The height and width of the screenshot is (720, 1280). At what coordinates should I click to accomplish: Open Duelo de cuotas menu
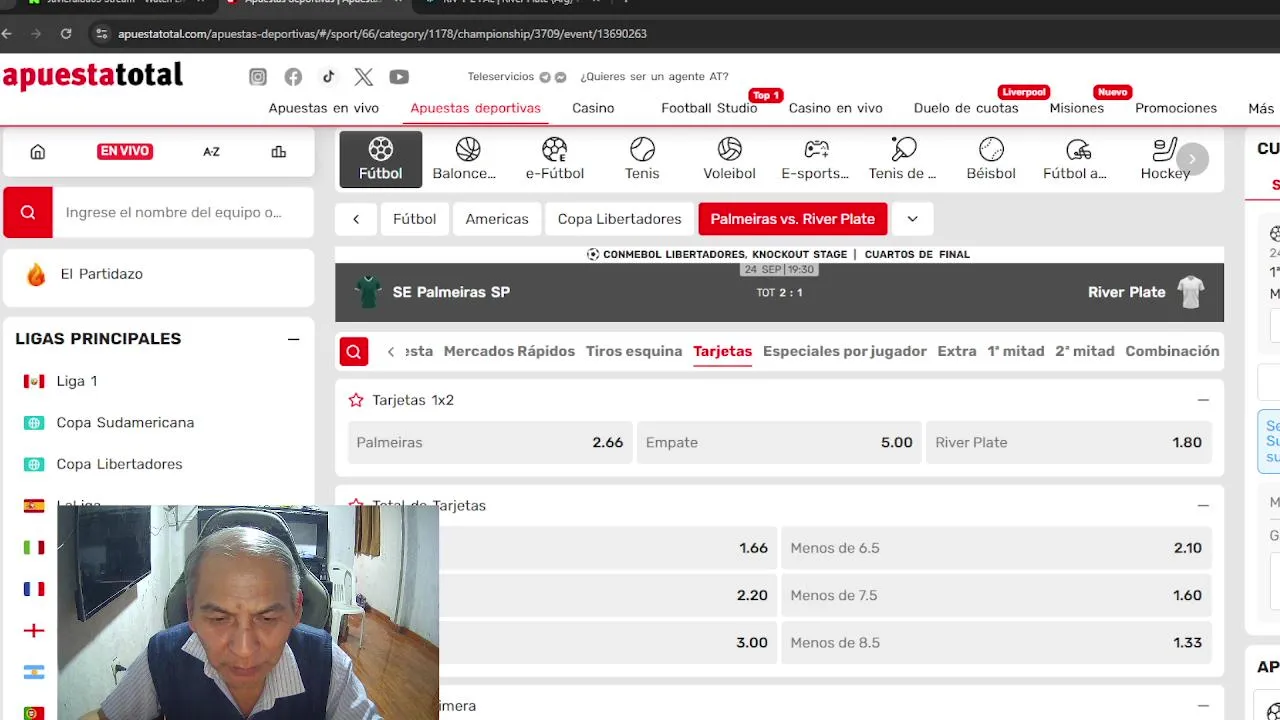pyautogui.click(x=966, y=108)
